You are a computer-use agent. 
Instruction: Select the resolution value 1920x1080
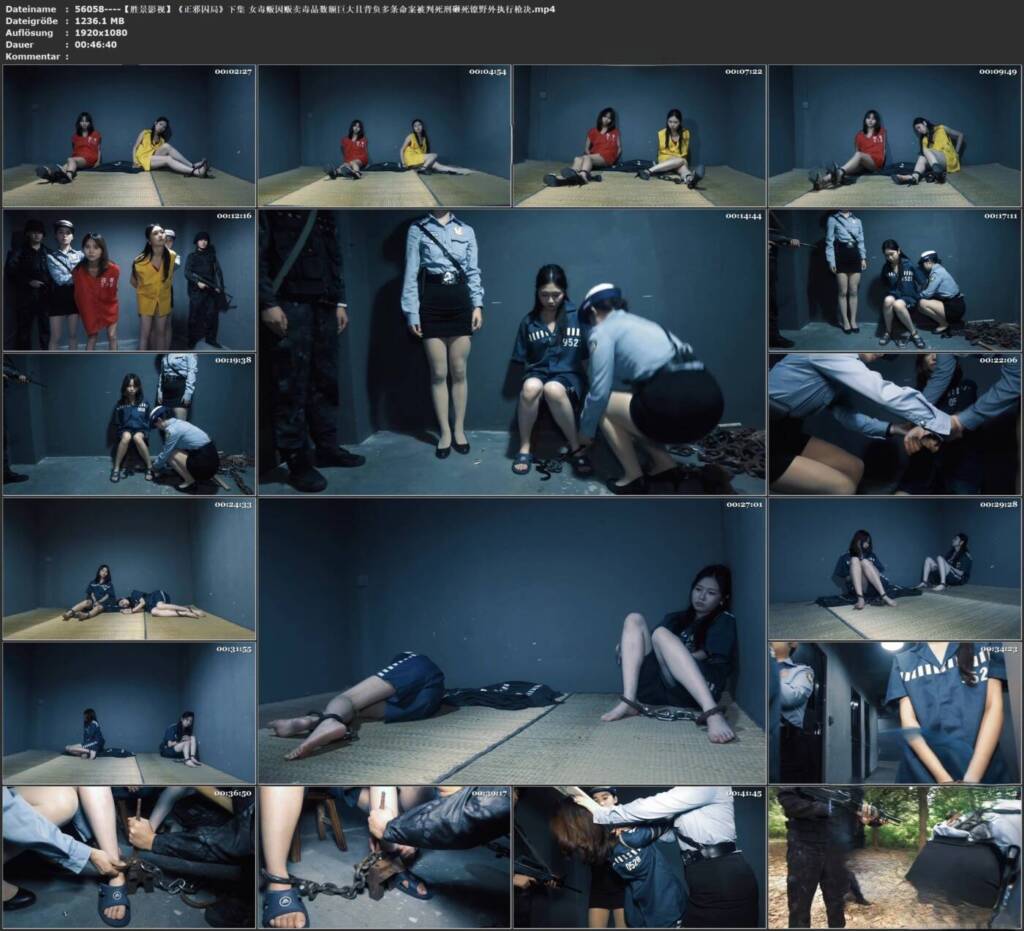click(x=101, y=33)
